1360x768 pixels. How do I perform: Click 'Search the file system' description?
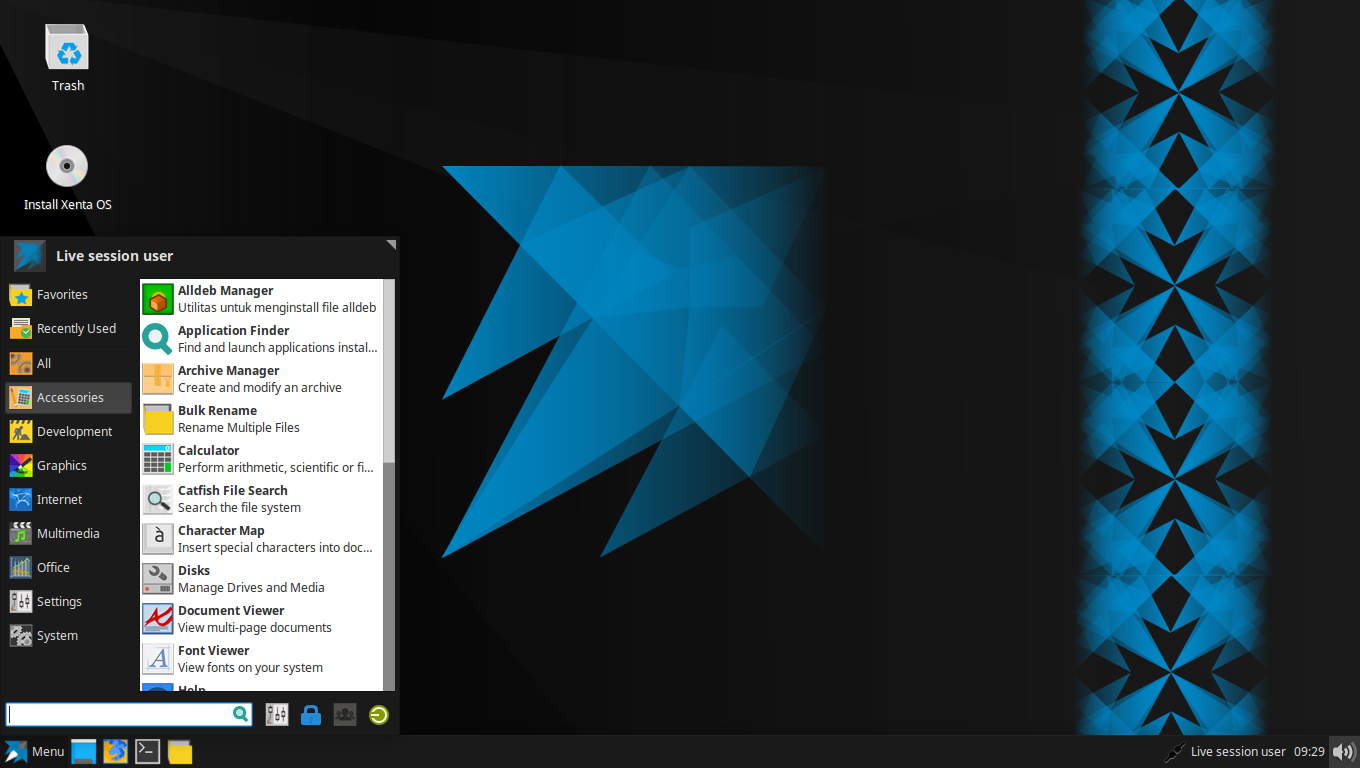tap(239, 508)
